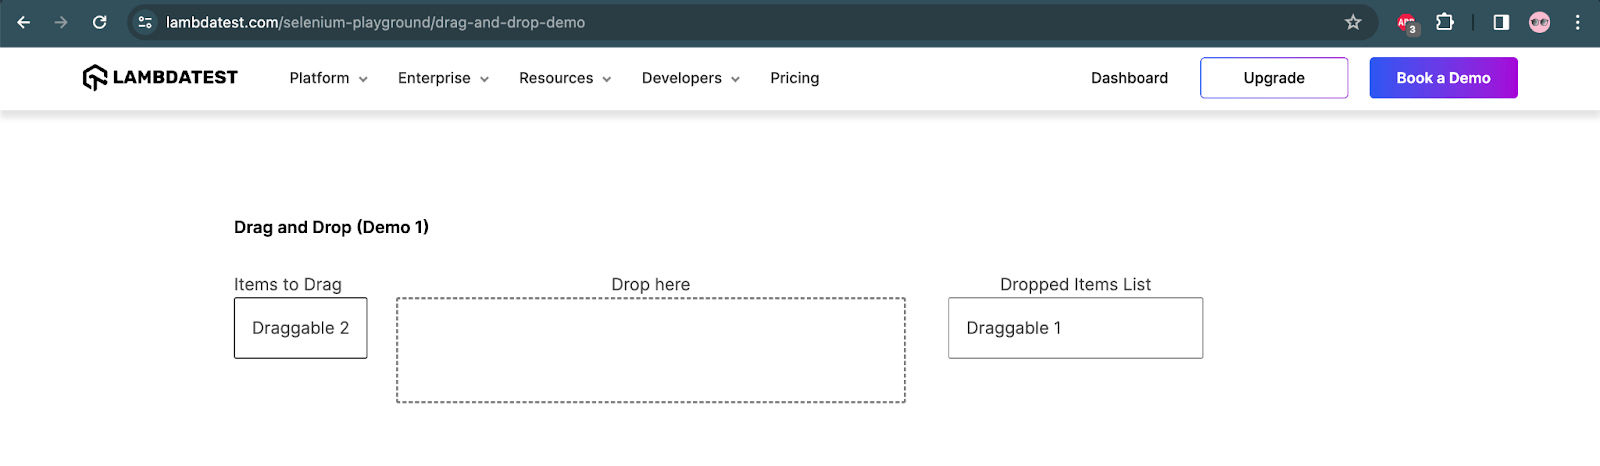Open the site information icon in the address bar

pos(145,22)
